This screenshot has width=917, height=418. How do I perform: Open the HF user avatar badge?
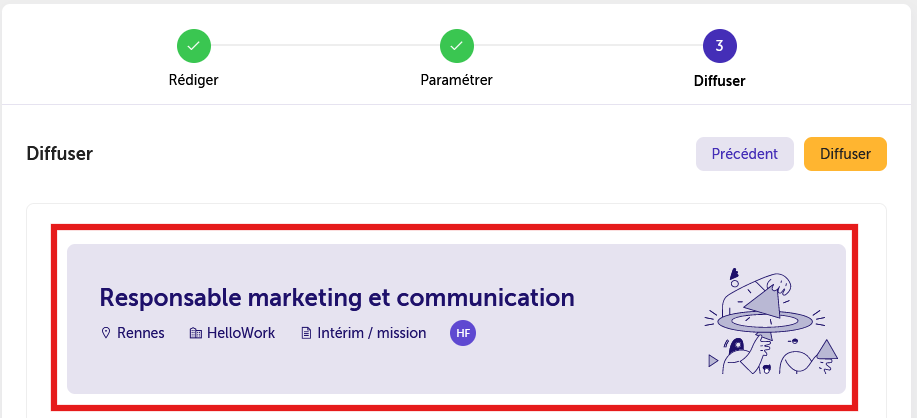(463, 333)
